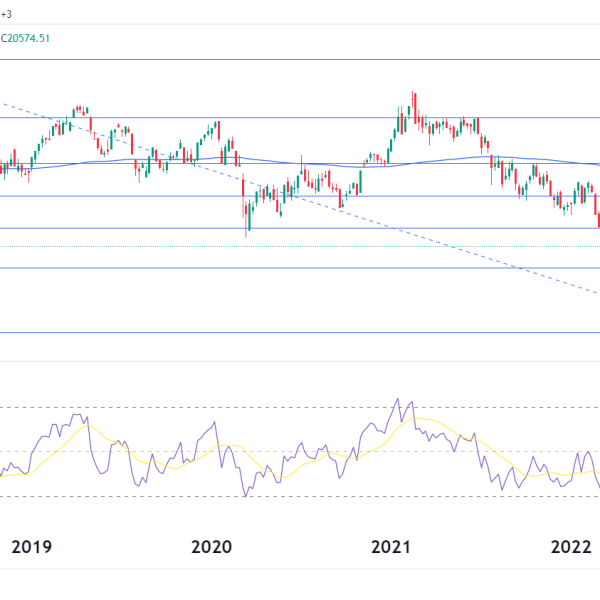Image resolution: width=600 pixels, height=600 pixels.
Task: Select the topmost horizontal line on chart
Action: (300, 60)
